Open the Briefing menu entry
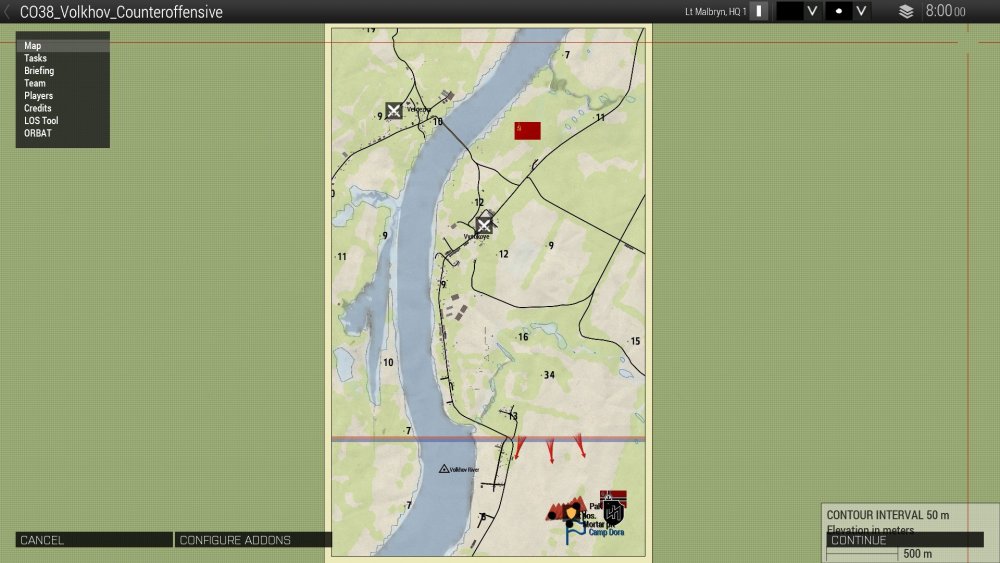Screen dimensions: 1000x563 (39, 71)
